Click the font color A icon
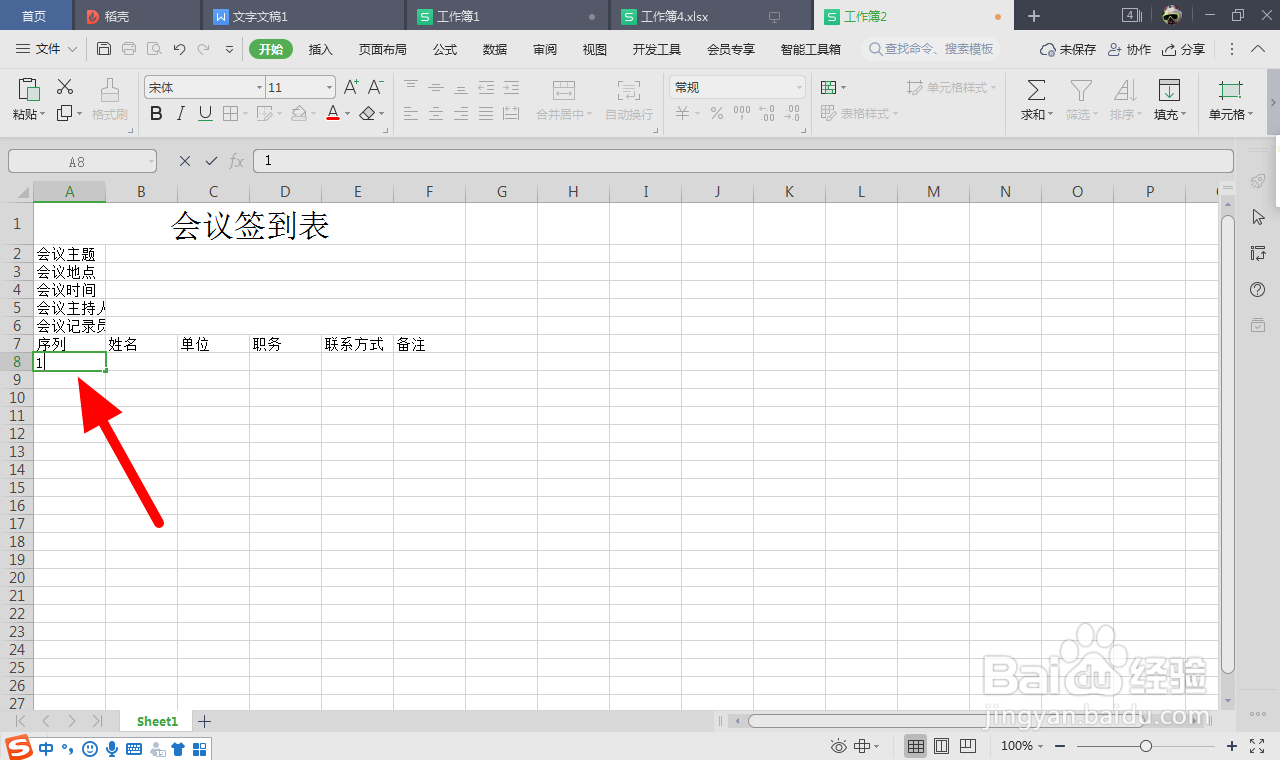The width and height of the screenshot is (1280, 760). pos(333,114)
